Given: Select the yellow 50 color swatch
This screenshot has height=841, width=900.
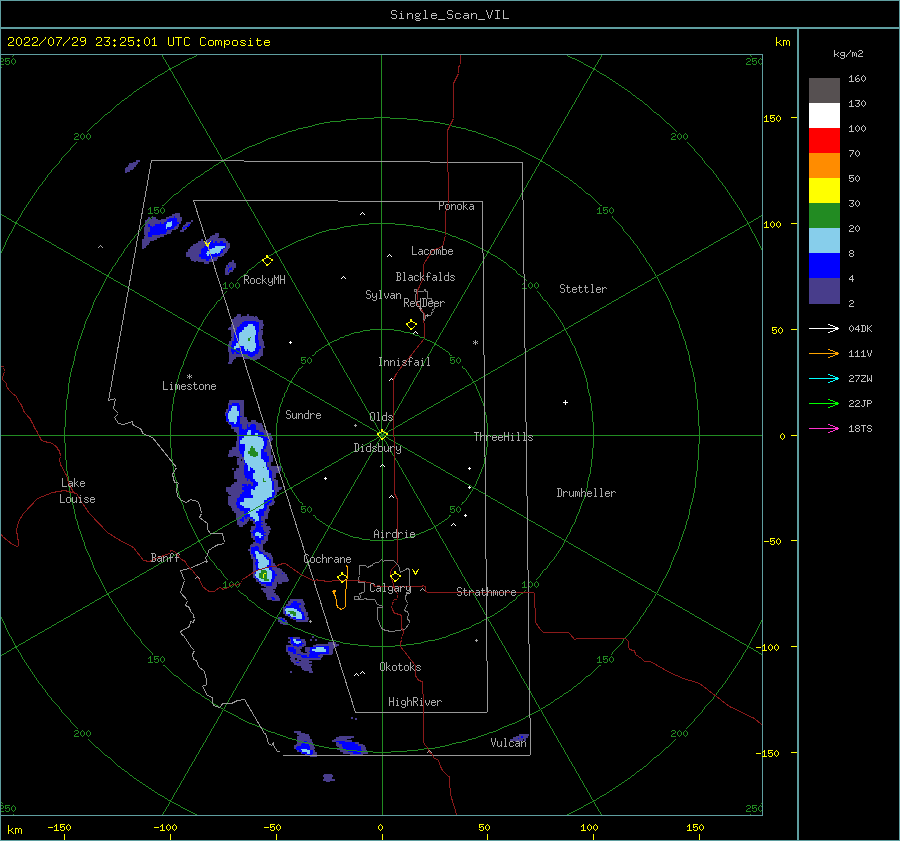Looking at the screenshot, I should [824, 191].
